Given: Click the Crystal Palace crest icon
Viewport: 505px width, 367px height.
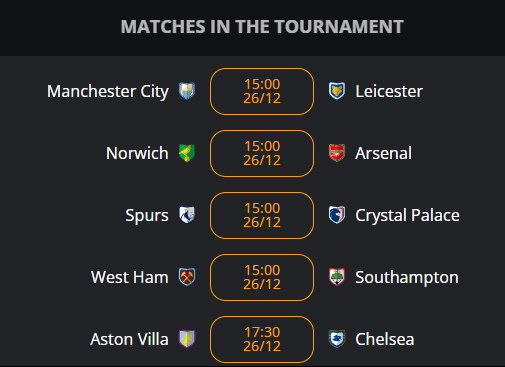Looking at the screenshot, I should (337, 215).
